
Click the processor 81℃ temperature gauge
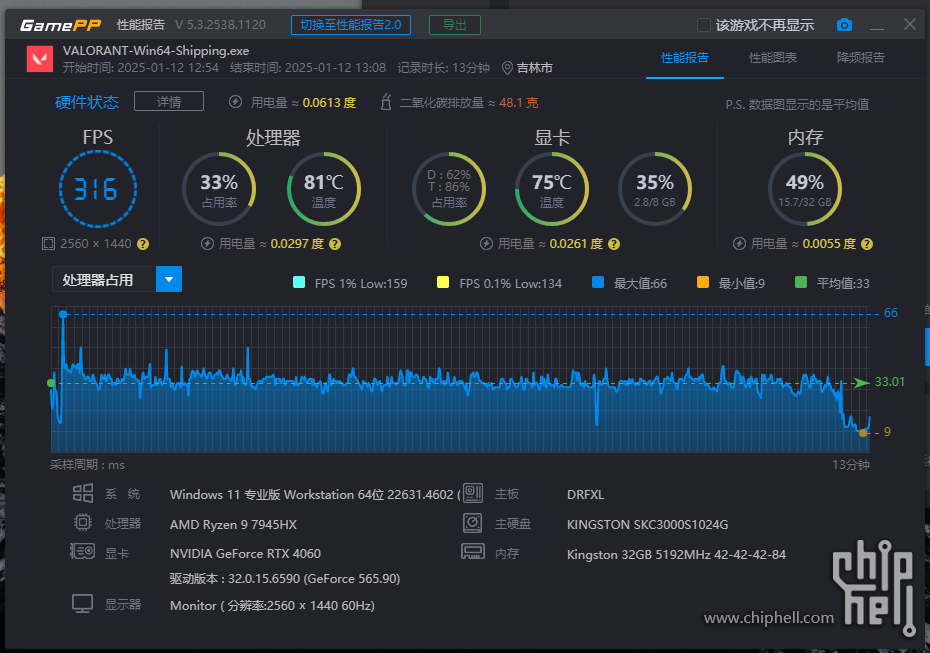(324, 189)
